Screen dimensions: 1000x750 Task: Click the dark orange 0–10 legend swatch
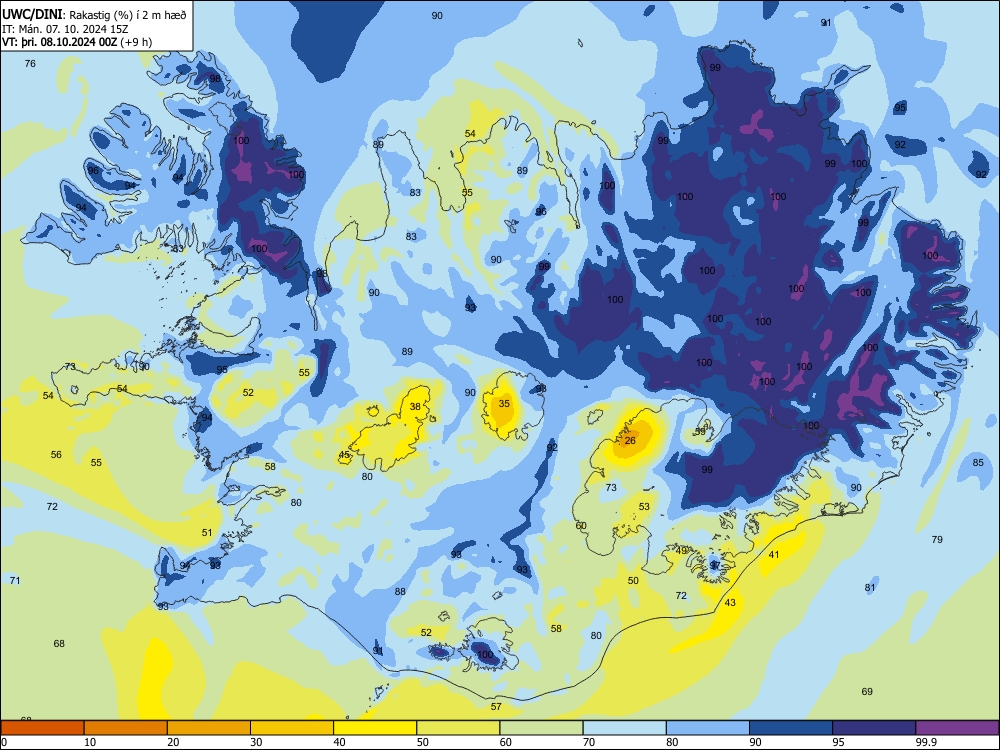pyautogui.click(x=42, y=728)
